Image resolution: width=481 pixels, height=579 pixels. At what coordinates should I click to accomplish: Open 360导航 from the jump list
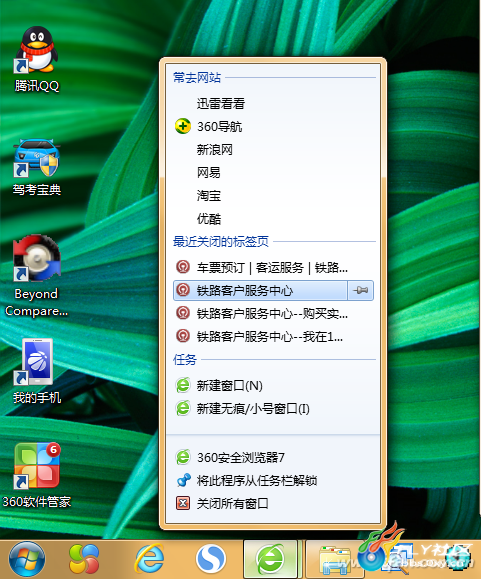[x=273, y=127]
